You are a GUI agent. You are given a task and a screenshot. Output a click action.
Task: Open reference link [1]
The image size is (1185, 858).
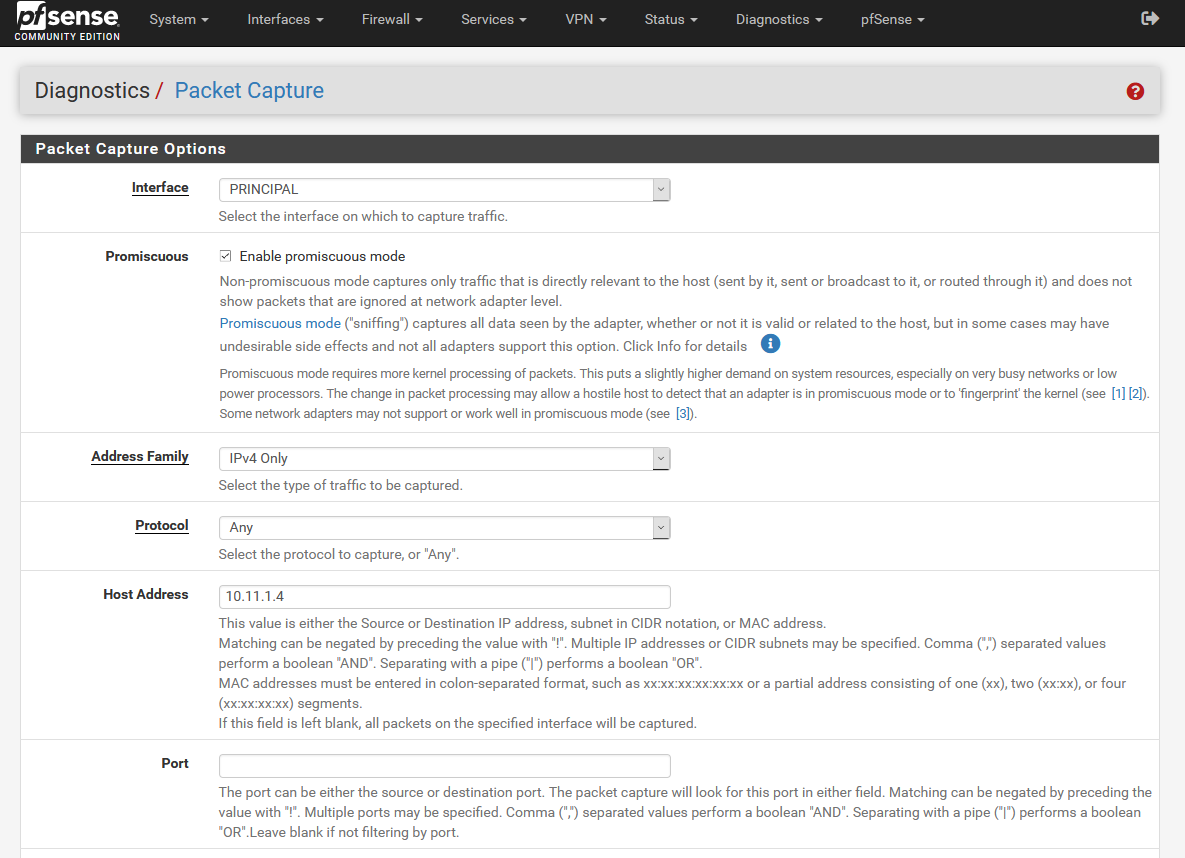point(1118,394)
